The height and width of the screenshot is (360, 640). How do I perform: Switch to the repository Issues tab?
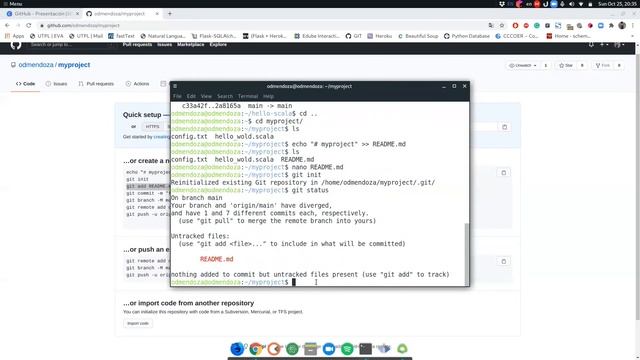pos(56,84)
